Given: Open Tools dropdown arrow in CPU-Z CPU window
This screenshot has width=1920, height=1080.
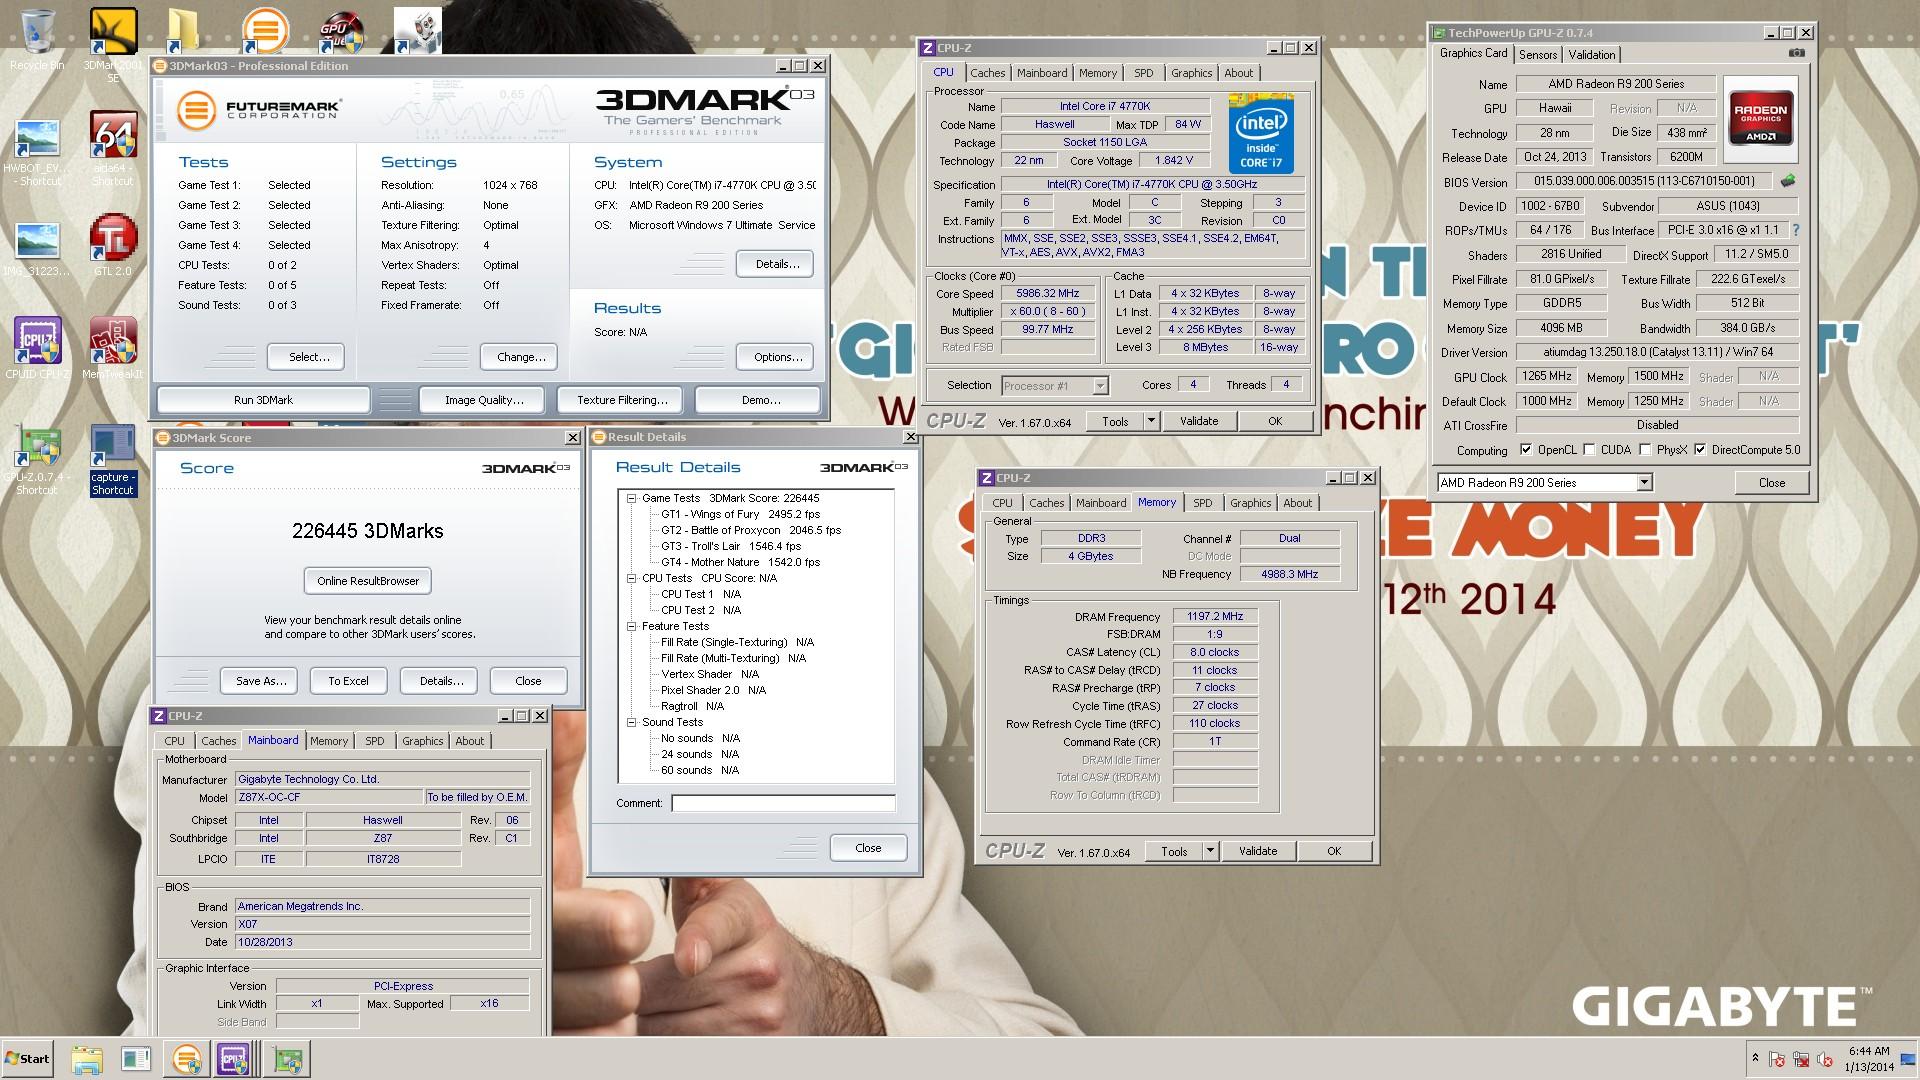Looking at the screenshot, I should click(1151, 421).
